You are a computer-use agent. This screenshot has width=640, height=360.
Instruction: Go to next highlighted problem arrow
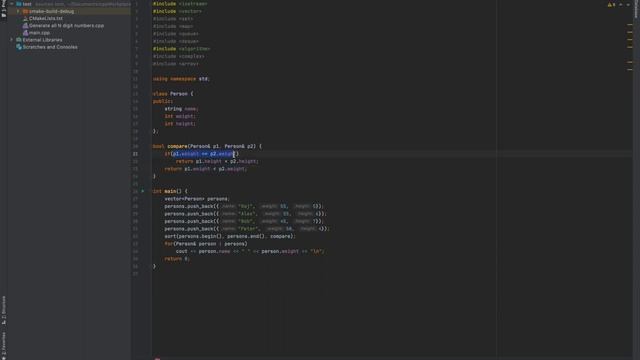[x=628, y=4]
